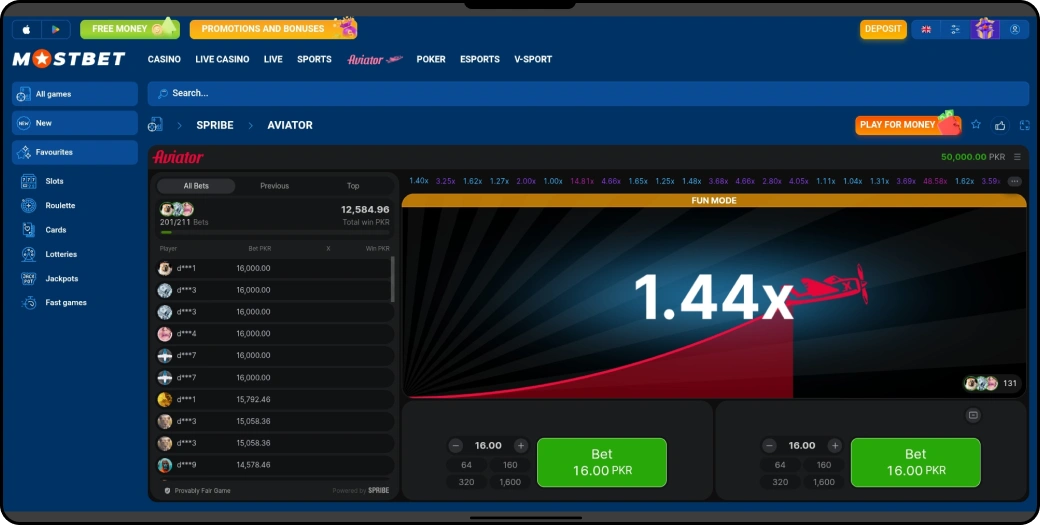Select 1,600 quick bet in left panel
The width and height of the screenshot is (1040, 525).
tap(510, 482)
